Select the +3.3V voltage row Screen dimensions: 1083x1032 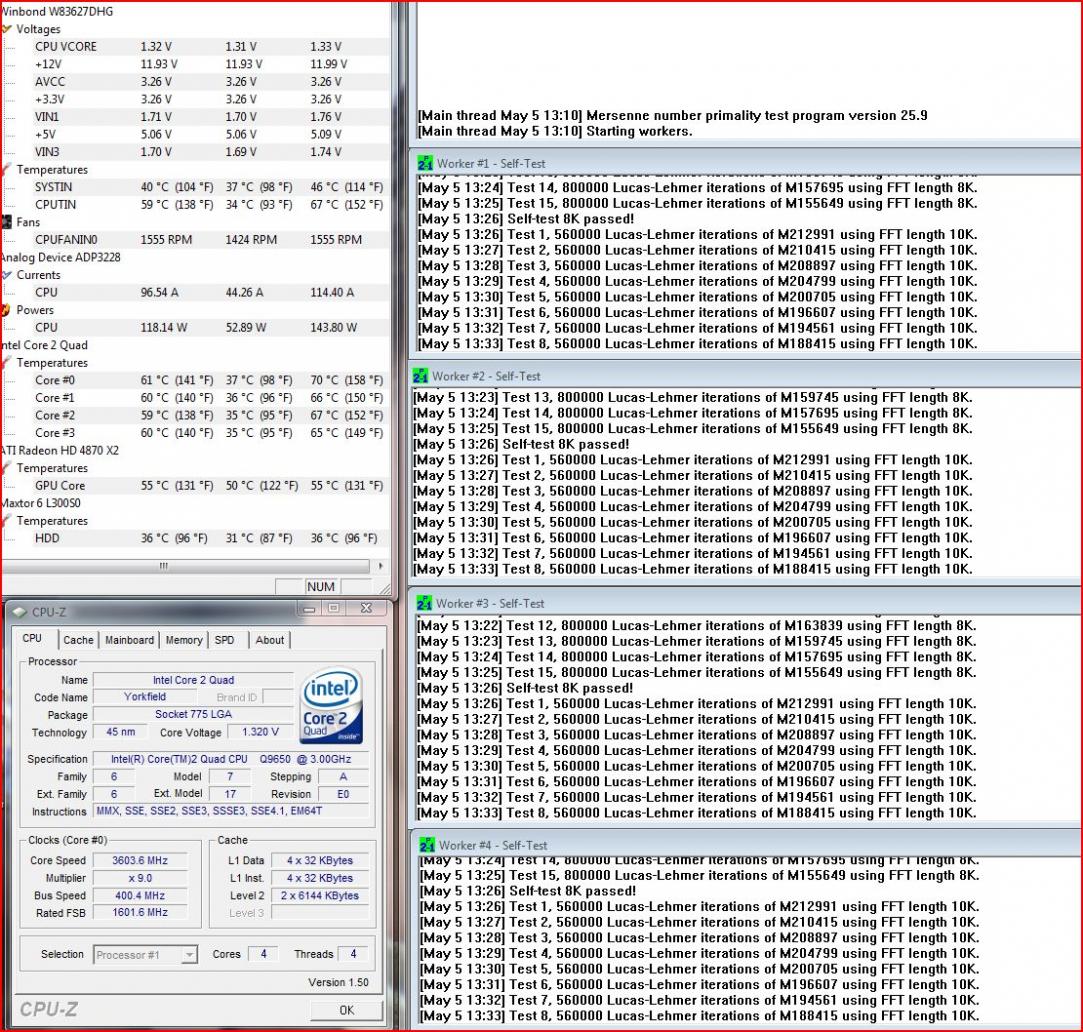point(211,99)
